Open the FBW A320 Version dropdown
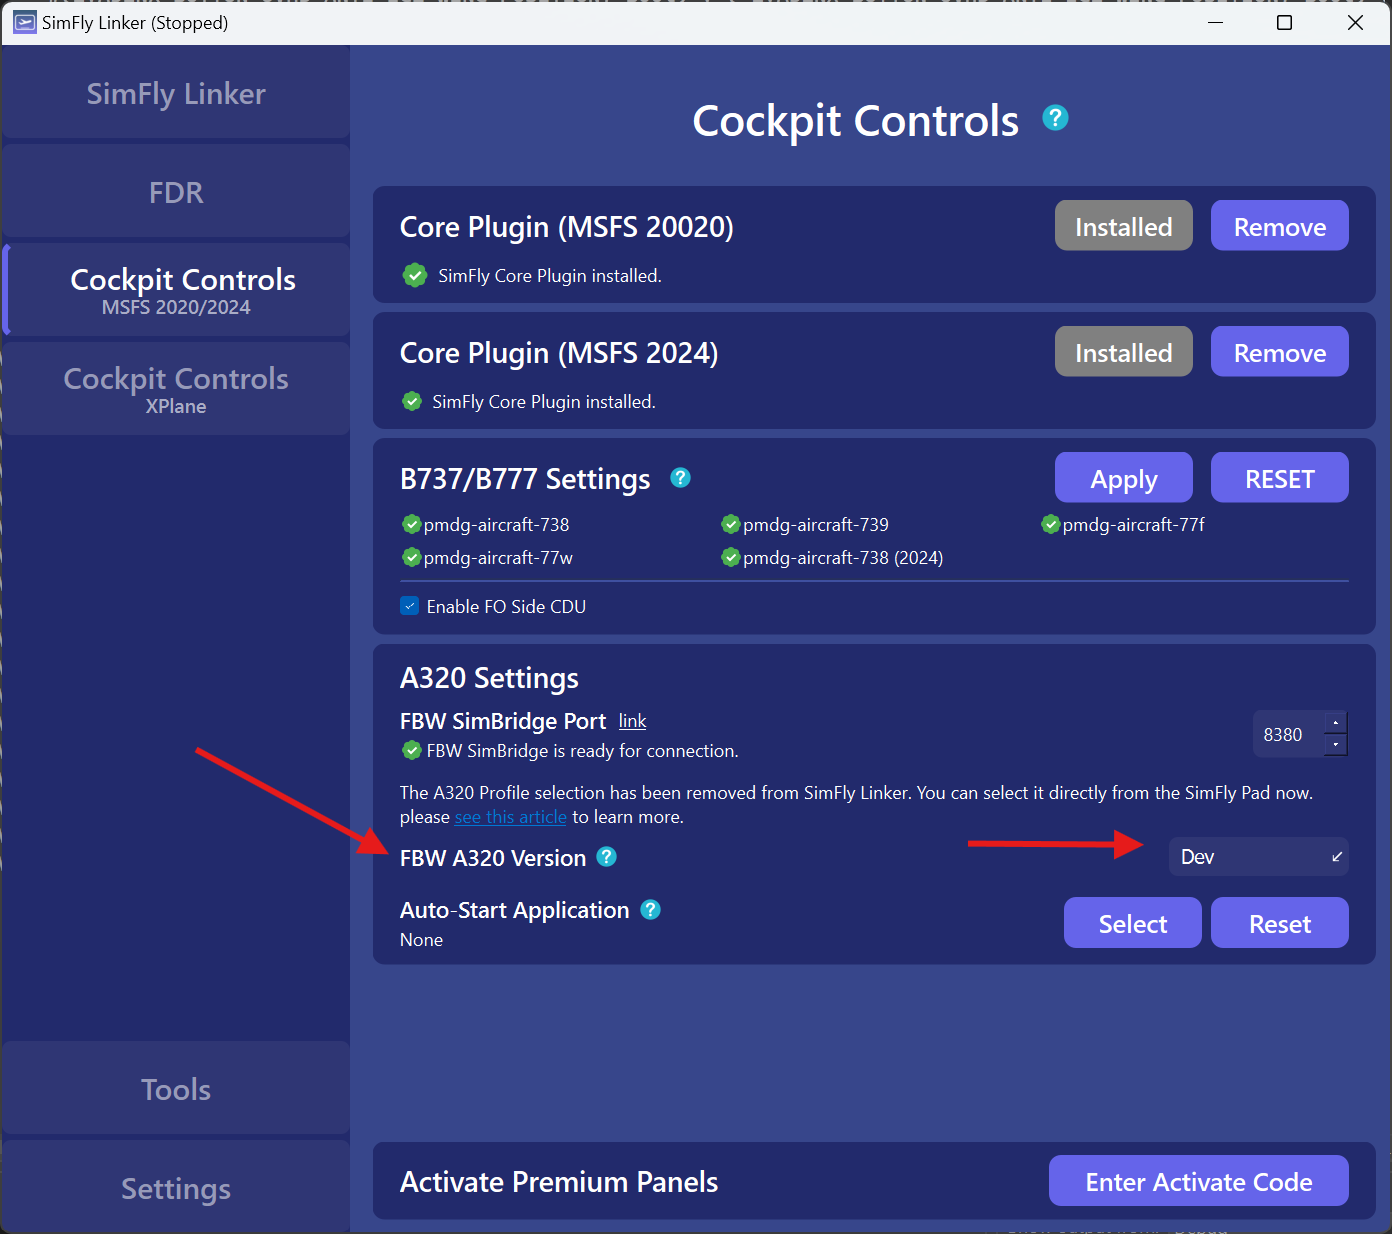 pyautogui.click(x=1259, y=857)
